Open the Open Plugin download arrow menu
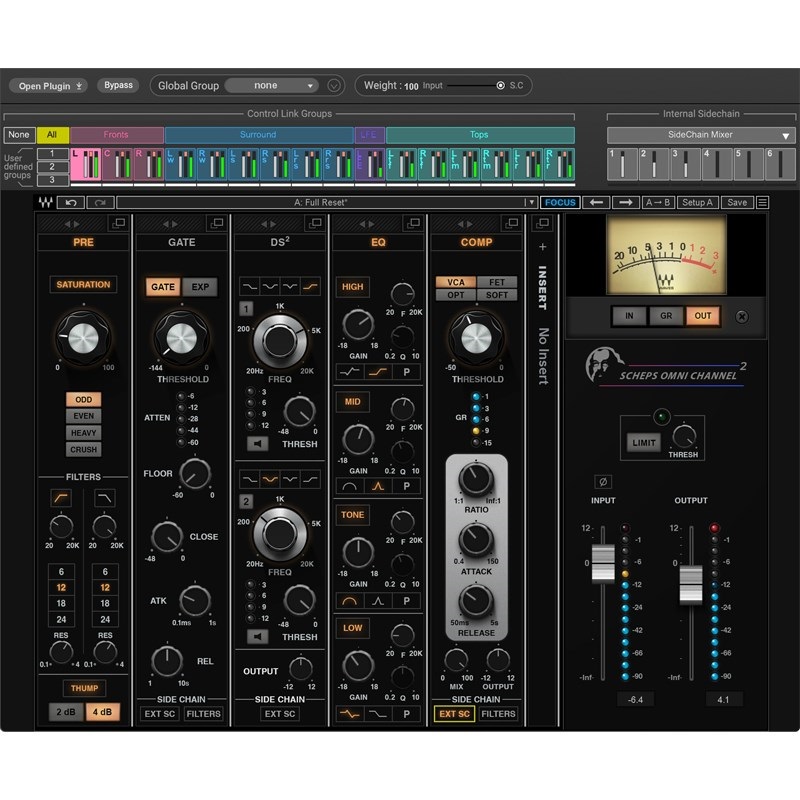The image size is (800, 800). [79, 86]
